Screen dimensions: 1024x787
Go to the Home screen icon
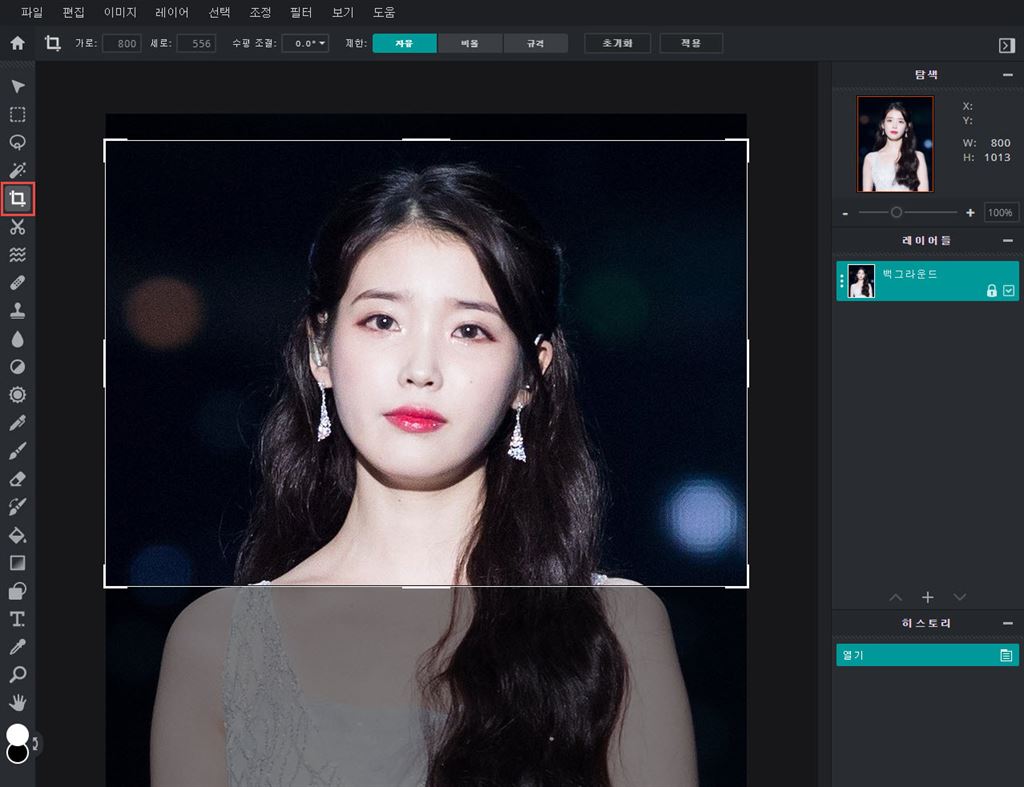tap(18, 43)
